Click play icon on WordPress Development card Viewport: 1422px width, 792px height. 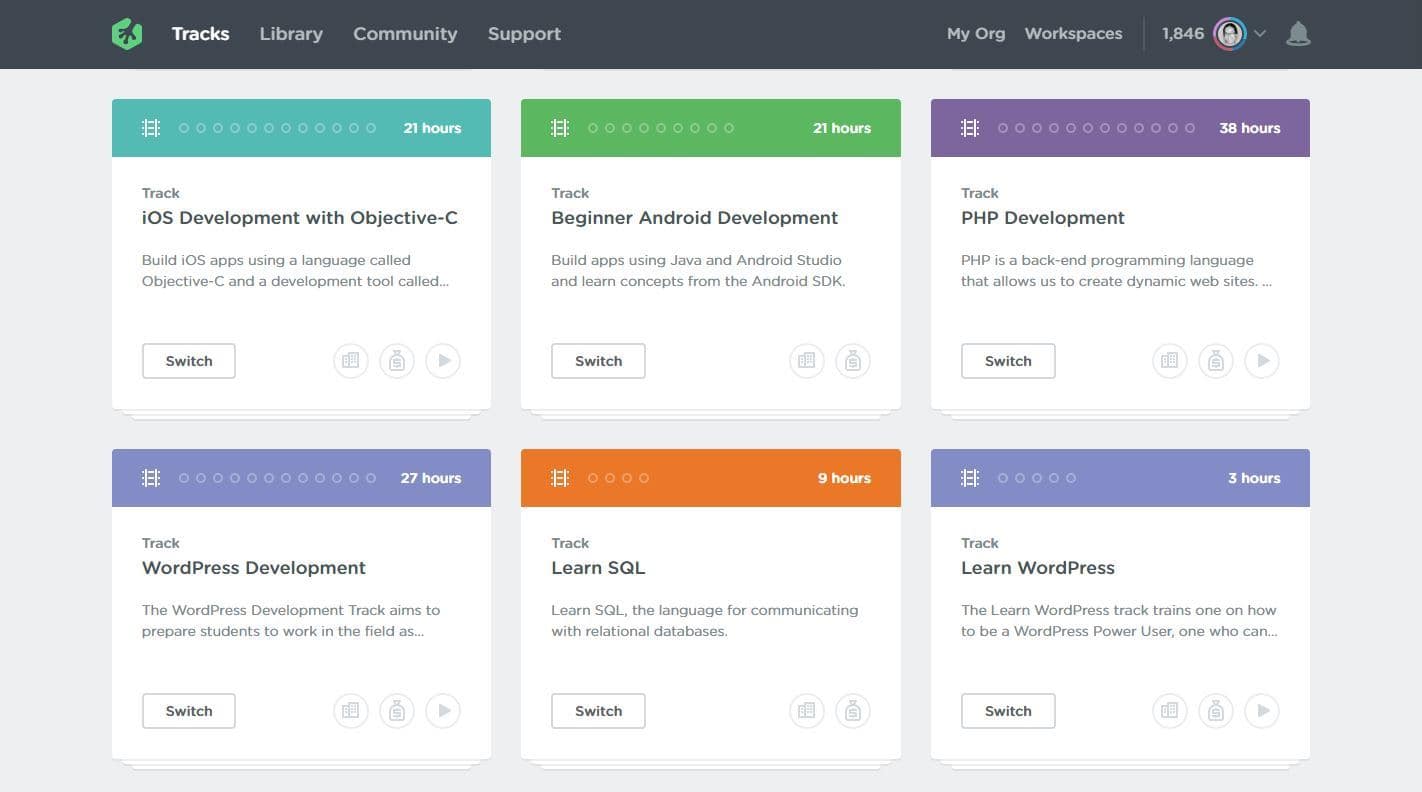click(443, 711)
